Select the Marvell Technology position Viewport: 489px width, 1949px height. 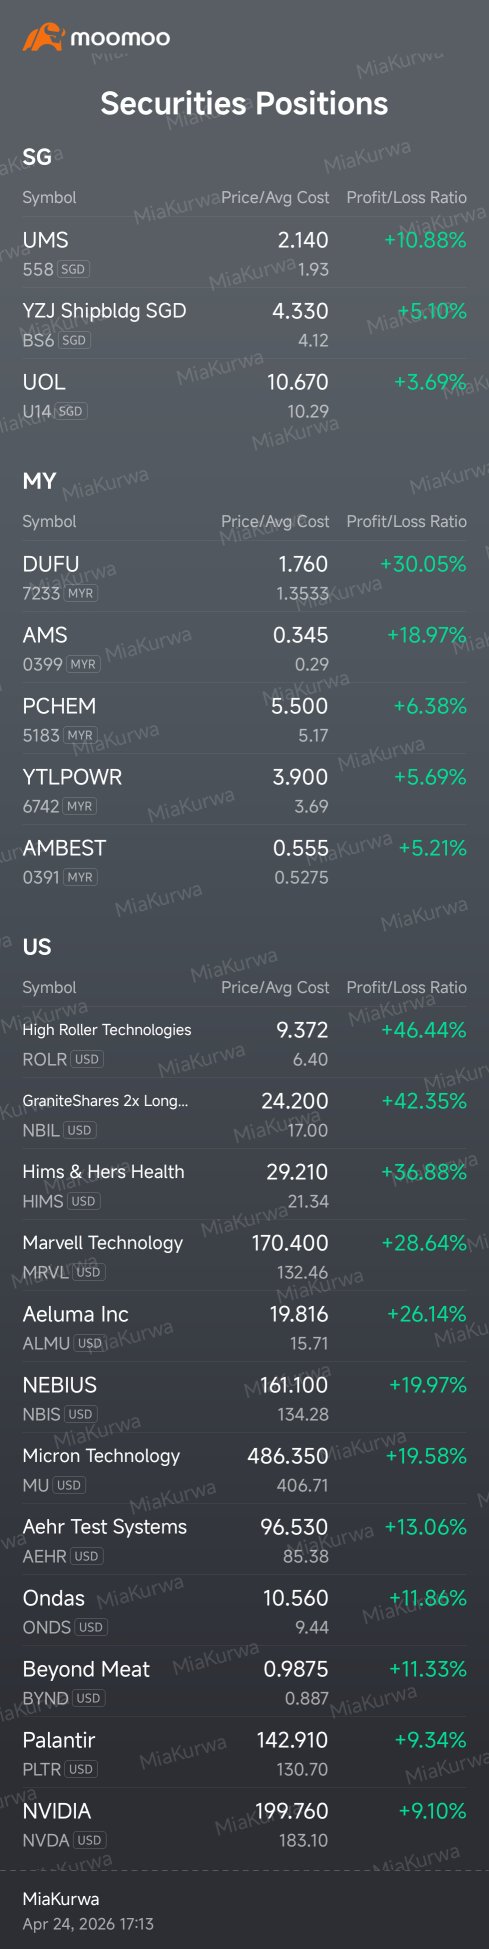(x=244, y=1256)
